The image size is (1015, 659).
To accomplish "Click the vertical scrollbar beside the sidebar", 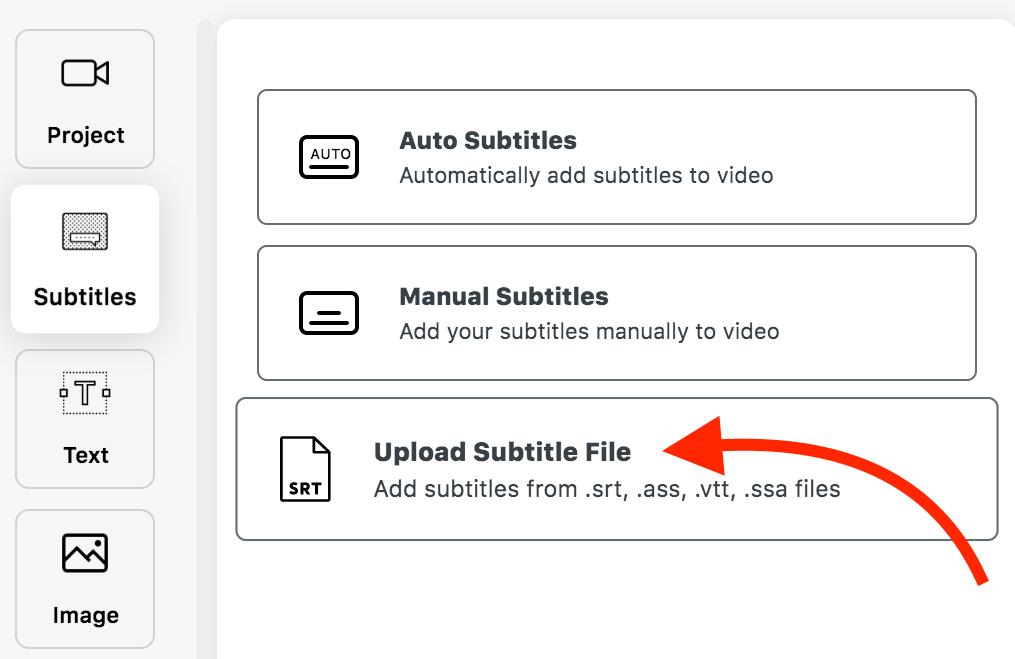I will tap(205, 339).
